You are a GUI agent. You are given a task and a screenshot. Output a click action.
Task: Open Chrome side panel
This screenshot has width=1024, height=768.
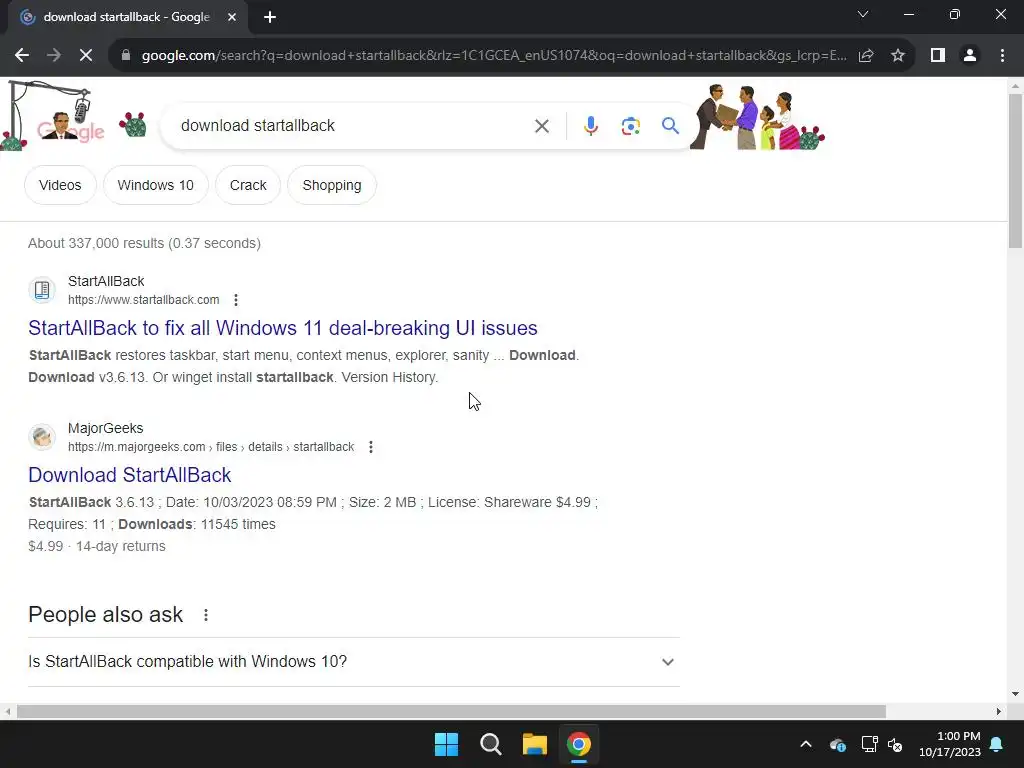click(x=938, y=56)
